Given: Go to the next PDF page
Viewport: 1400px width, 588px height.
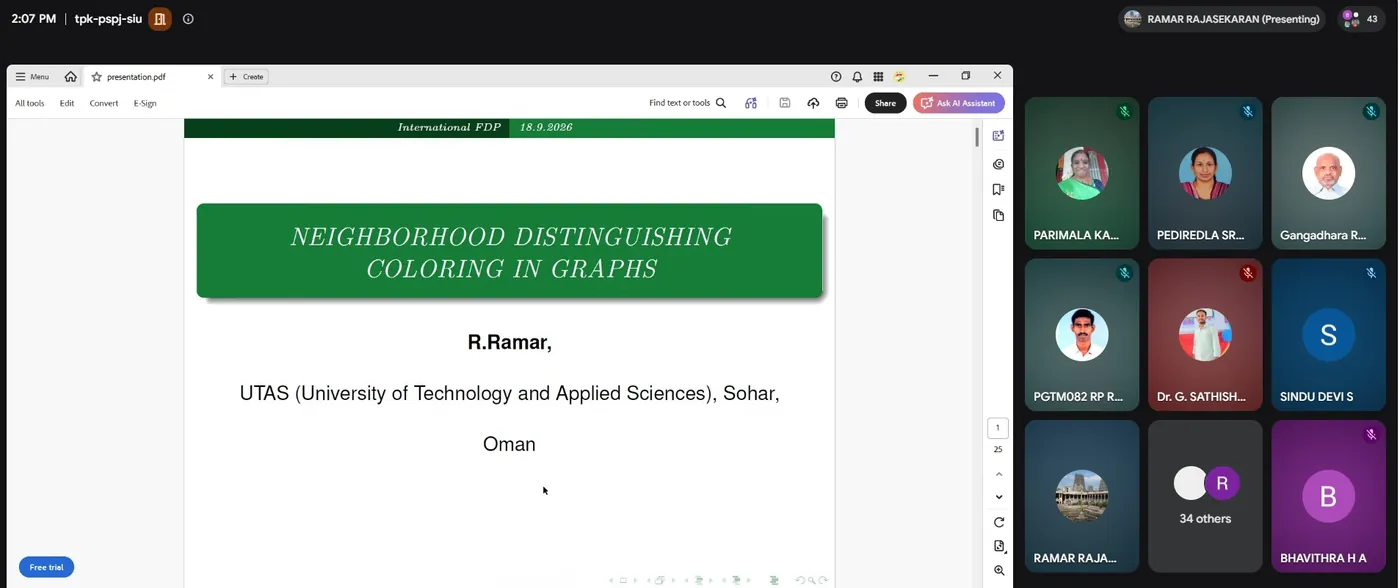Looking at the screenshot, I should [x=998, y=497].
